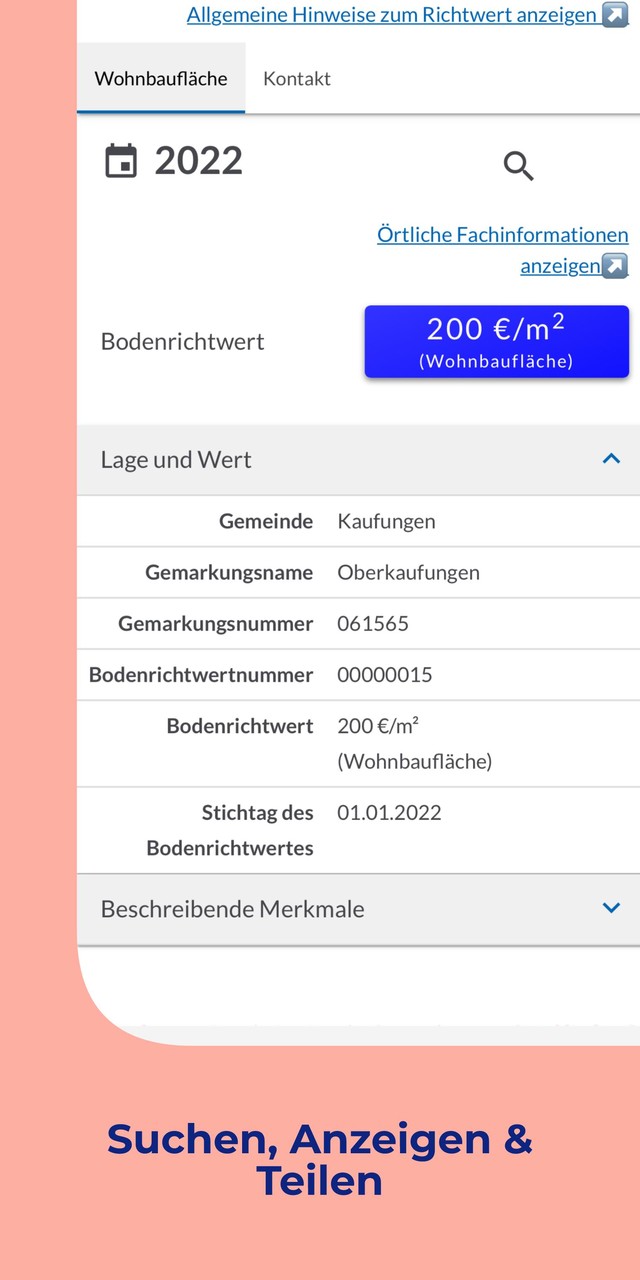Click the blue 200 €/m² Bodenrichtwert badge
This screenshot has height=1280, width=640.
pyautogui.click(x=496, y=341)
